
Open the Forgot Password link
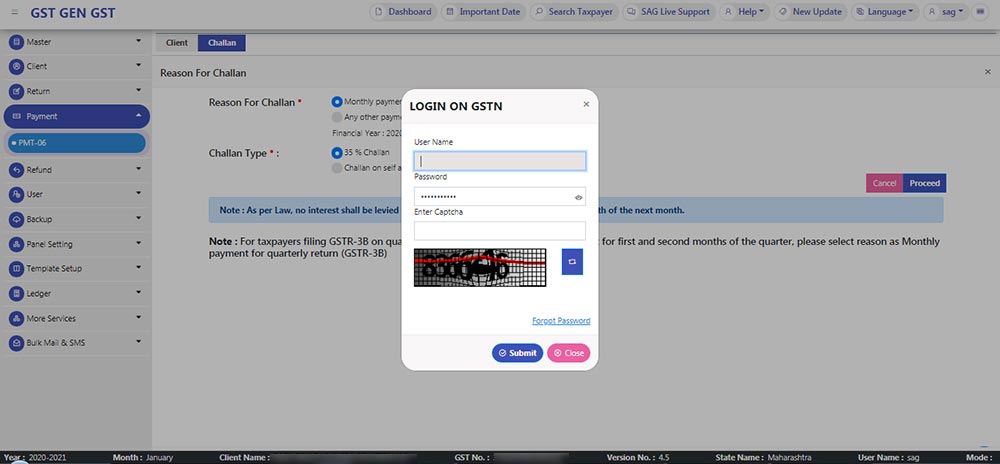point(561,321)
